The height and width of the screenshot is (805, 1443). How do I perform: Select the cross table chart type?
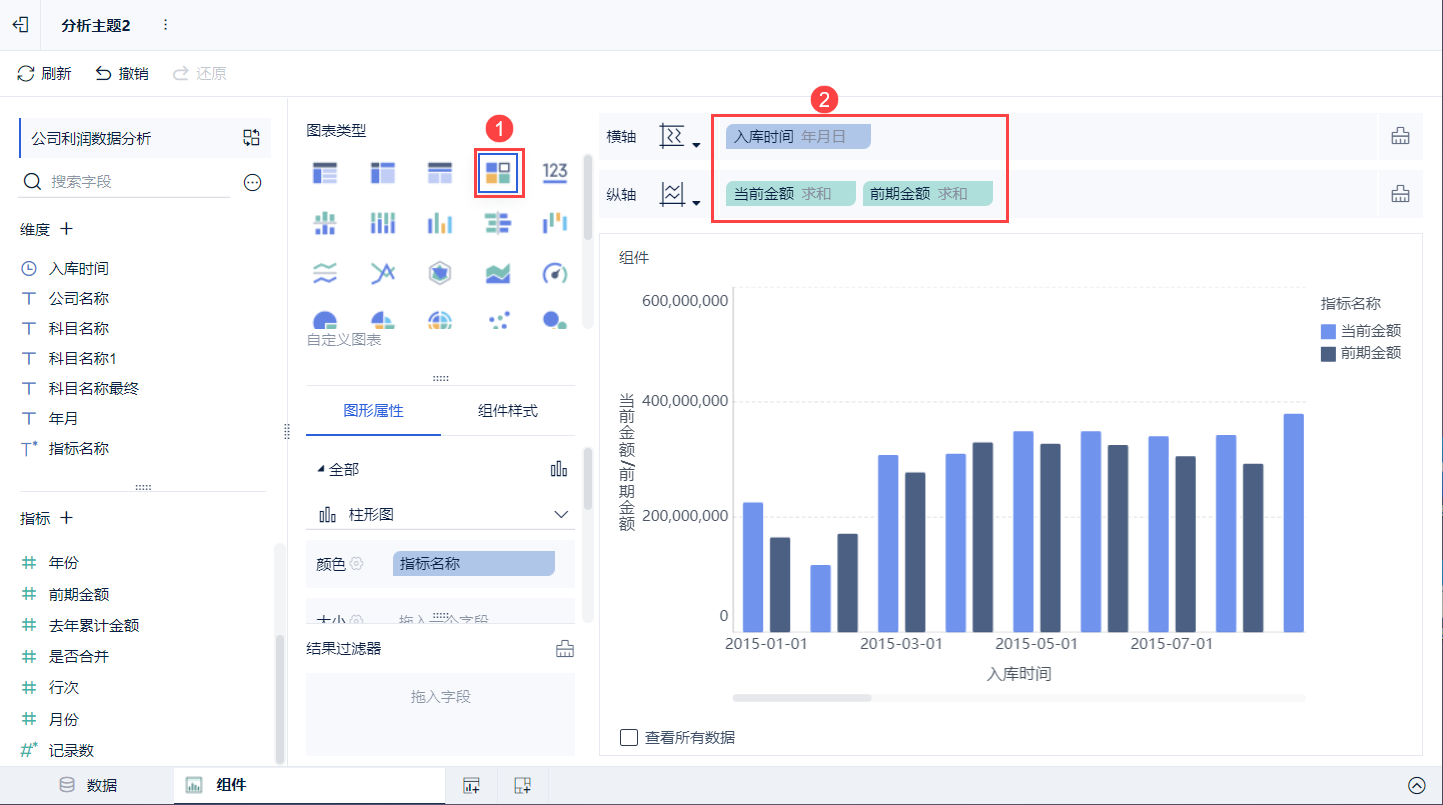(383, 172)
